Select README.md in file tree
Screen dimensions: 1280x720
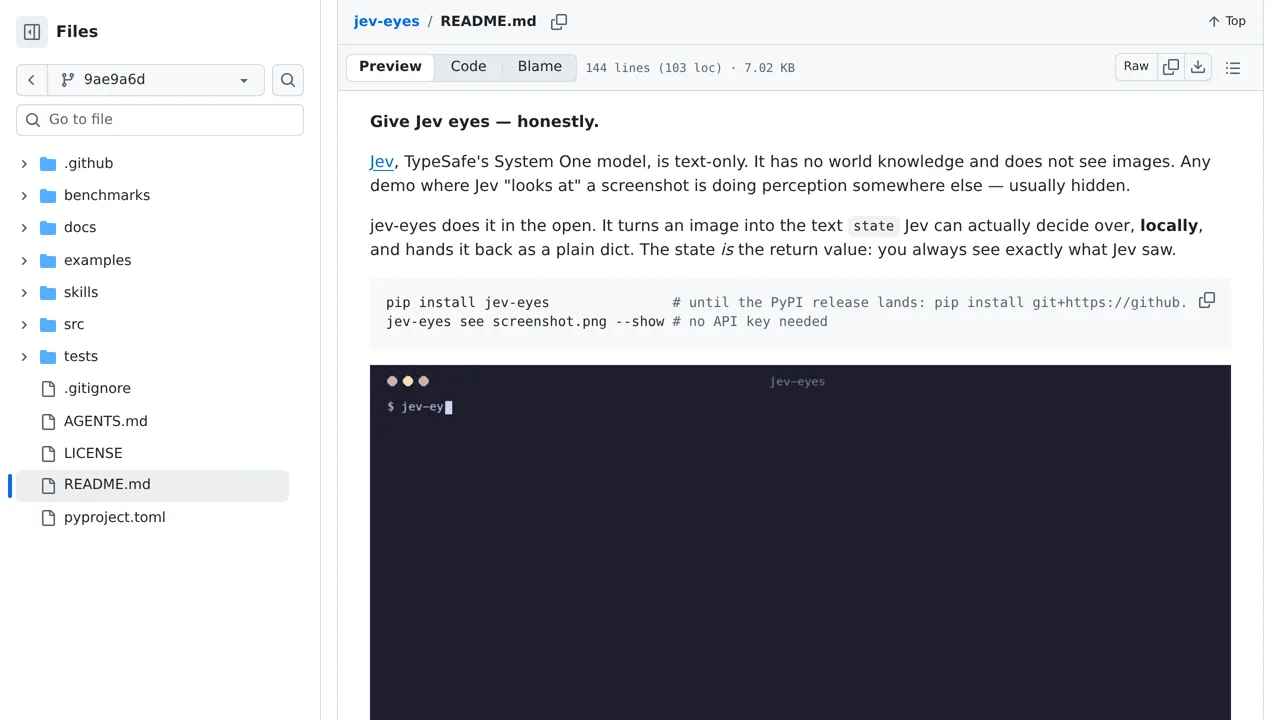tap(152, 485)
